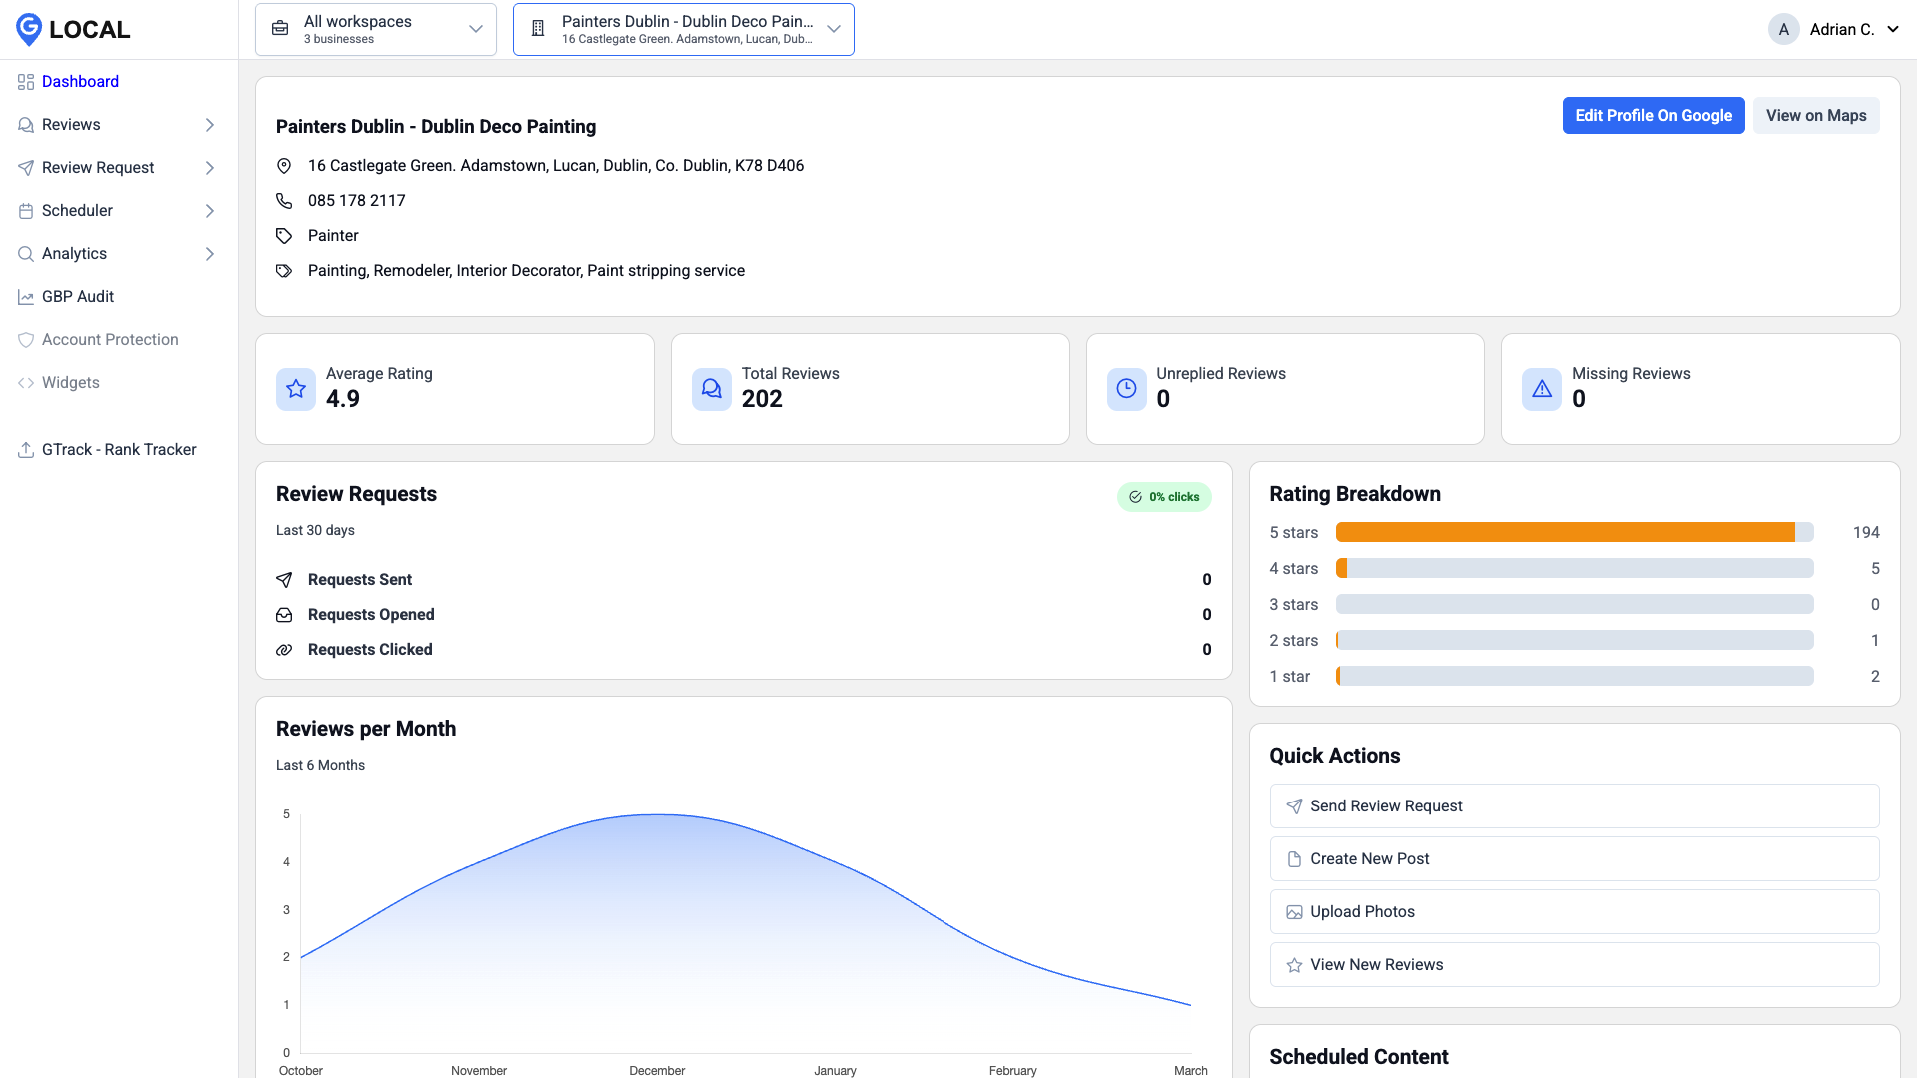
Task: Open GTrack - Rank Tracker via its upload icon
Action: point(26,449)
